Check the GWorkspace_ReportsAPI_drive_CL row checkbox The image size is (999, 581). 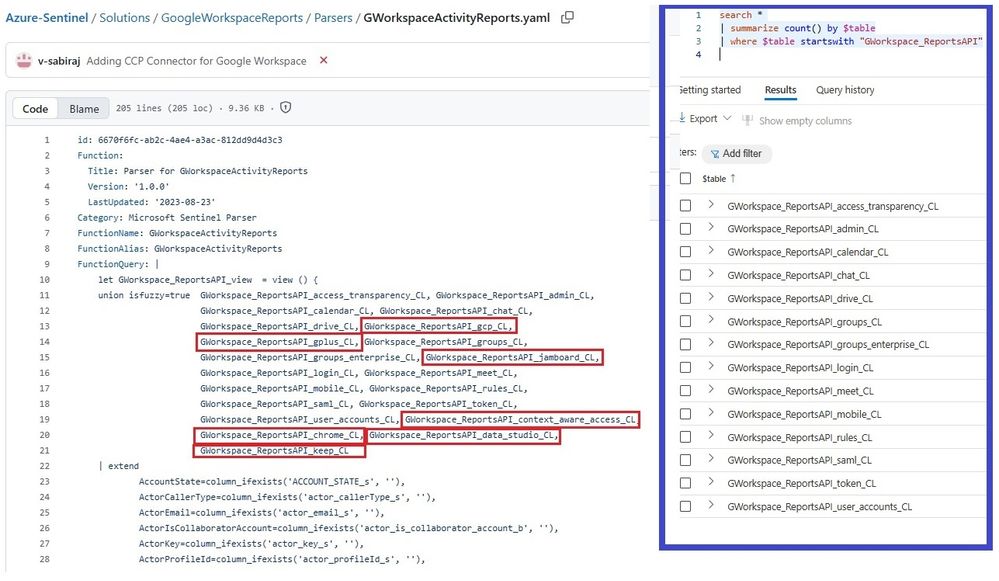coord(686,298)
